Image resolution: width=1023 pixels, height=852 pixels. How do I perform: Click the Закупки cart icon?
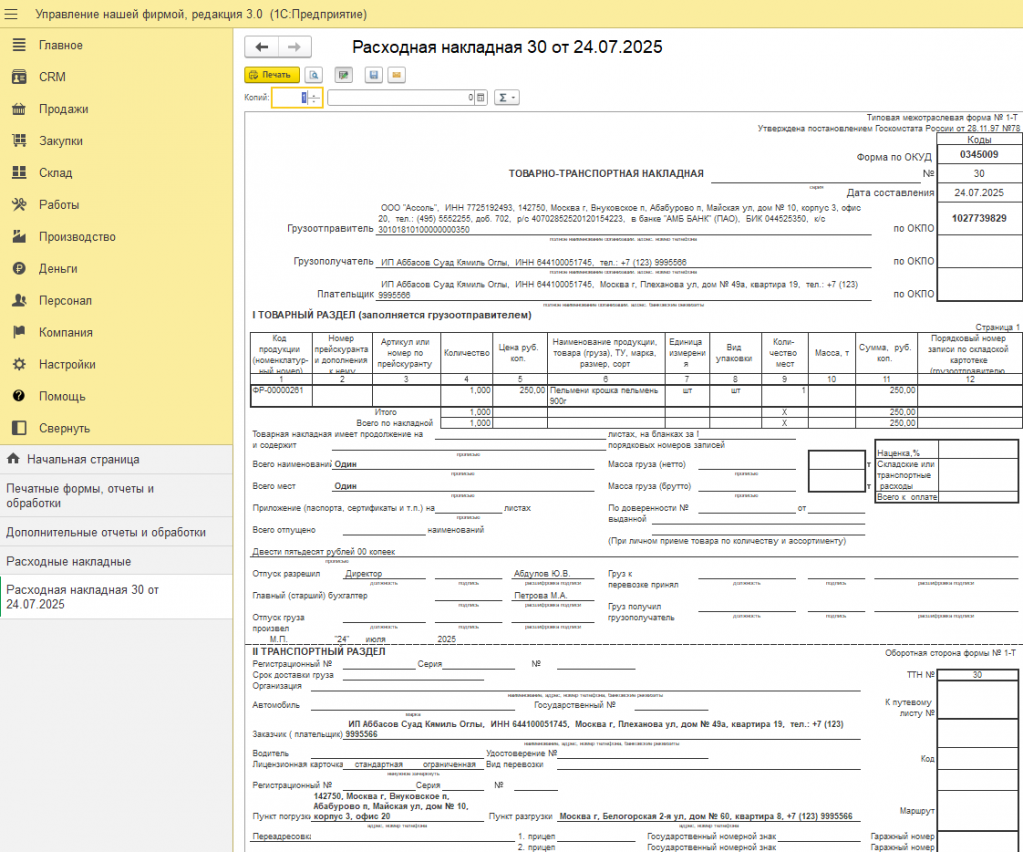tap(19, 141)
